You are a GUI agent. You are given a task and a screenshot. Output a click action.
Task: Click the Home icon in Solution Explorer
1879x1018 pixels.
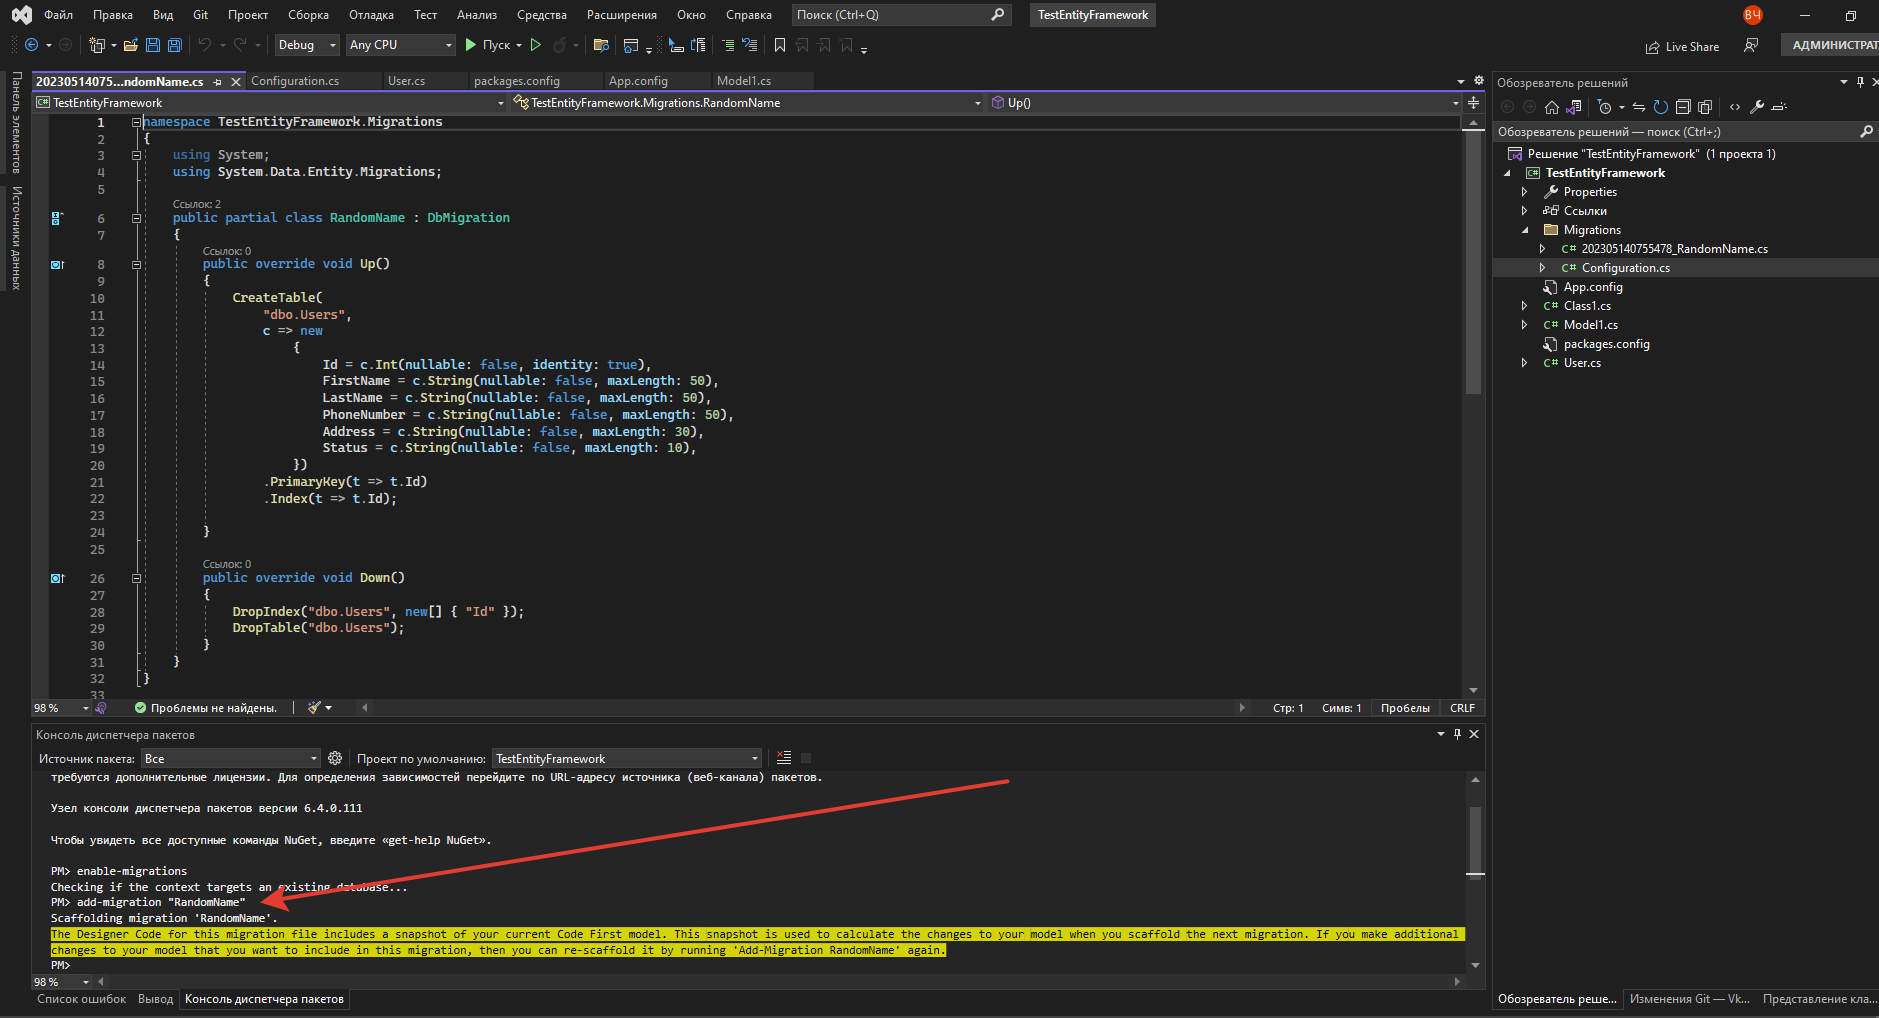tap(1551, 107)
